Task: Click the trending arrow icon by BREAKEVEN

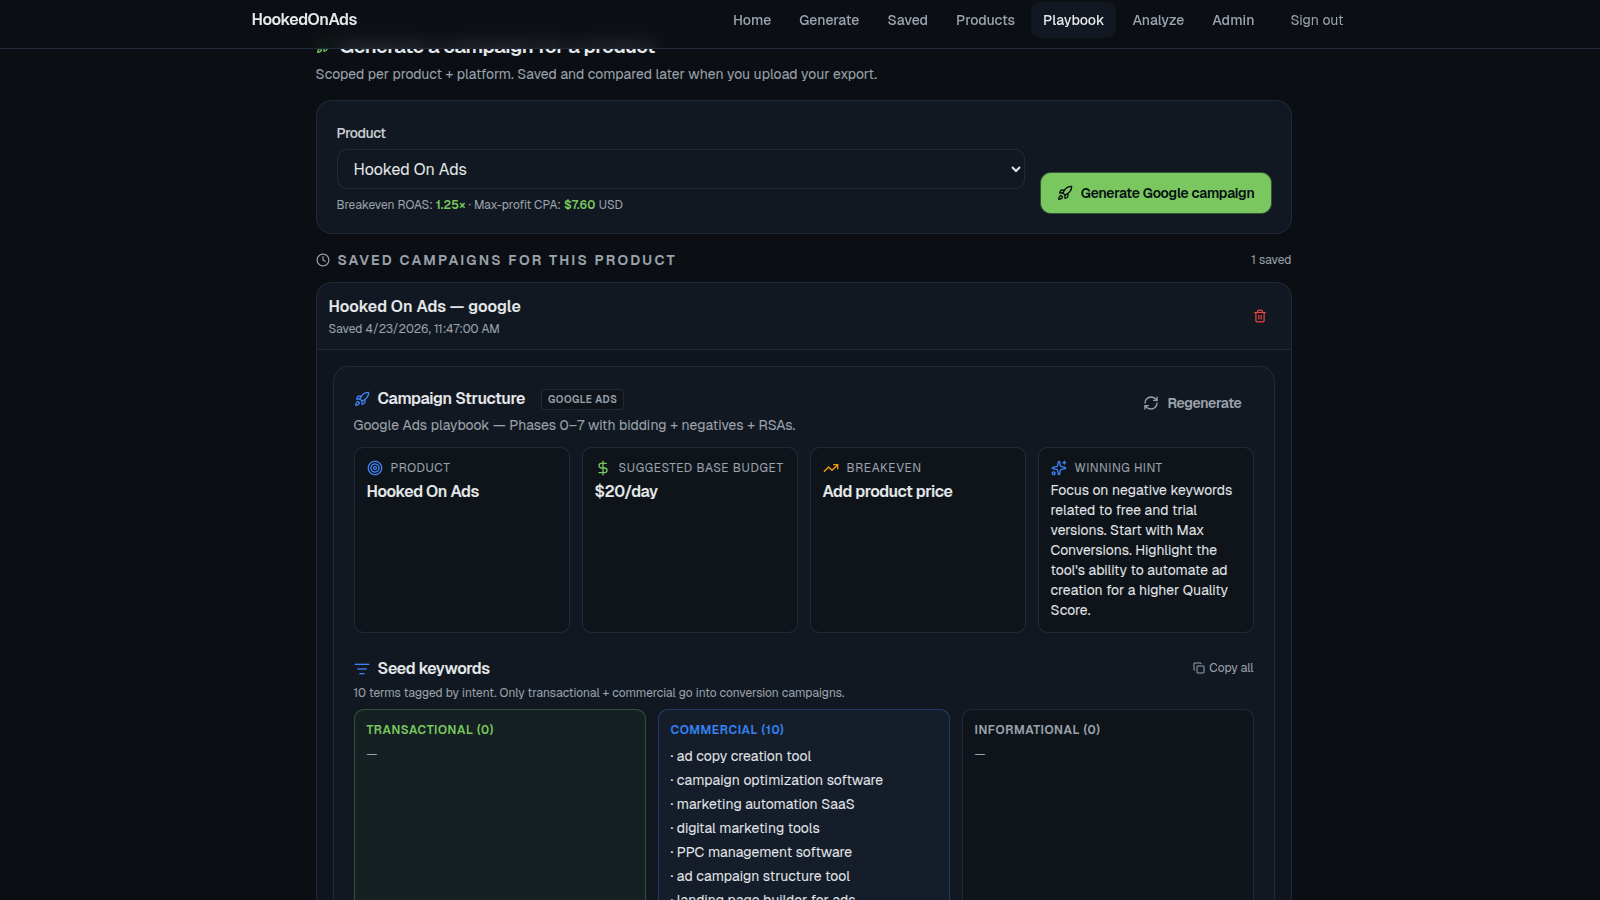Action: [831, 468]
